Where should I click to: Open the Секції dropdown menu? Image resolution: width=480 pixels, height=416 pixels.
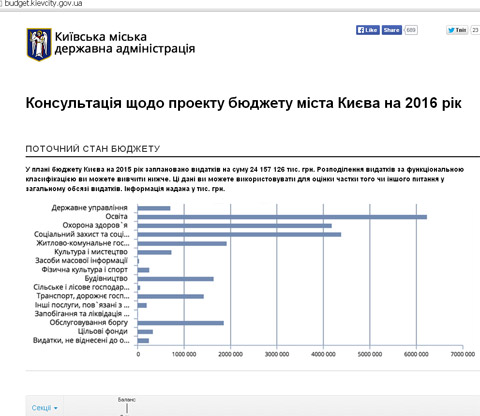coord(45,408)
